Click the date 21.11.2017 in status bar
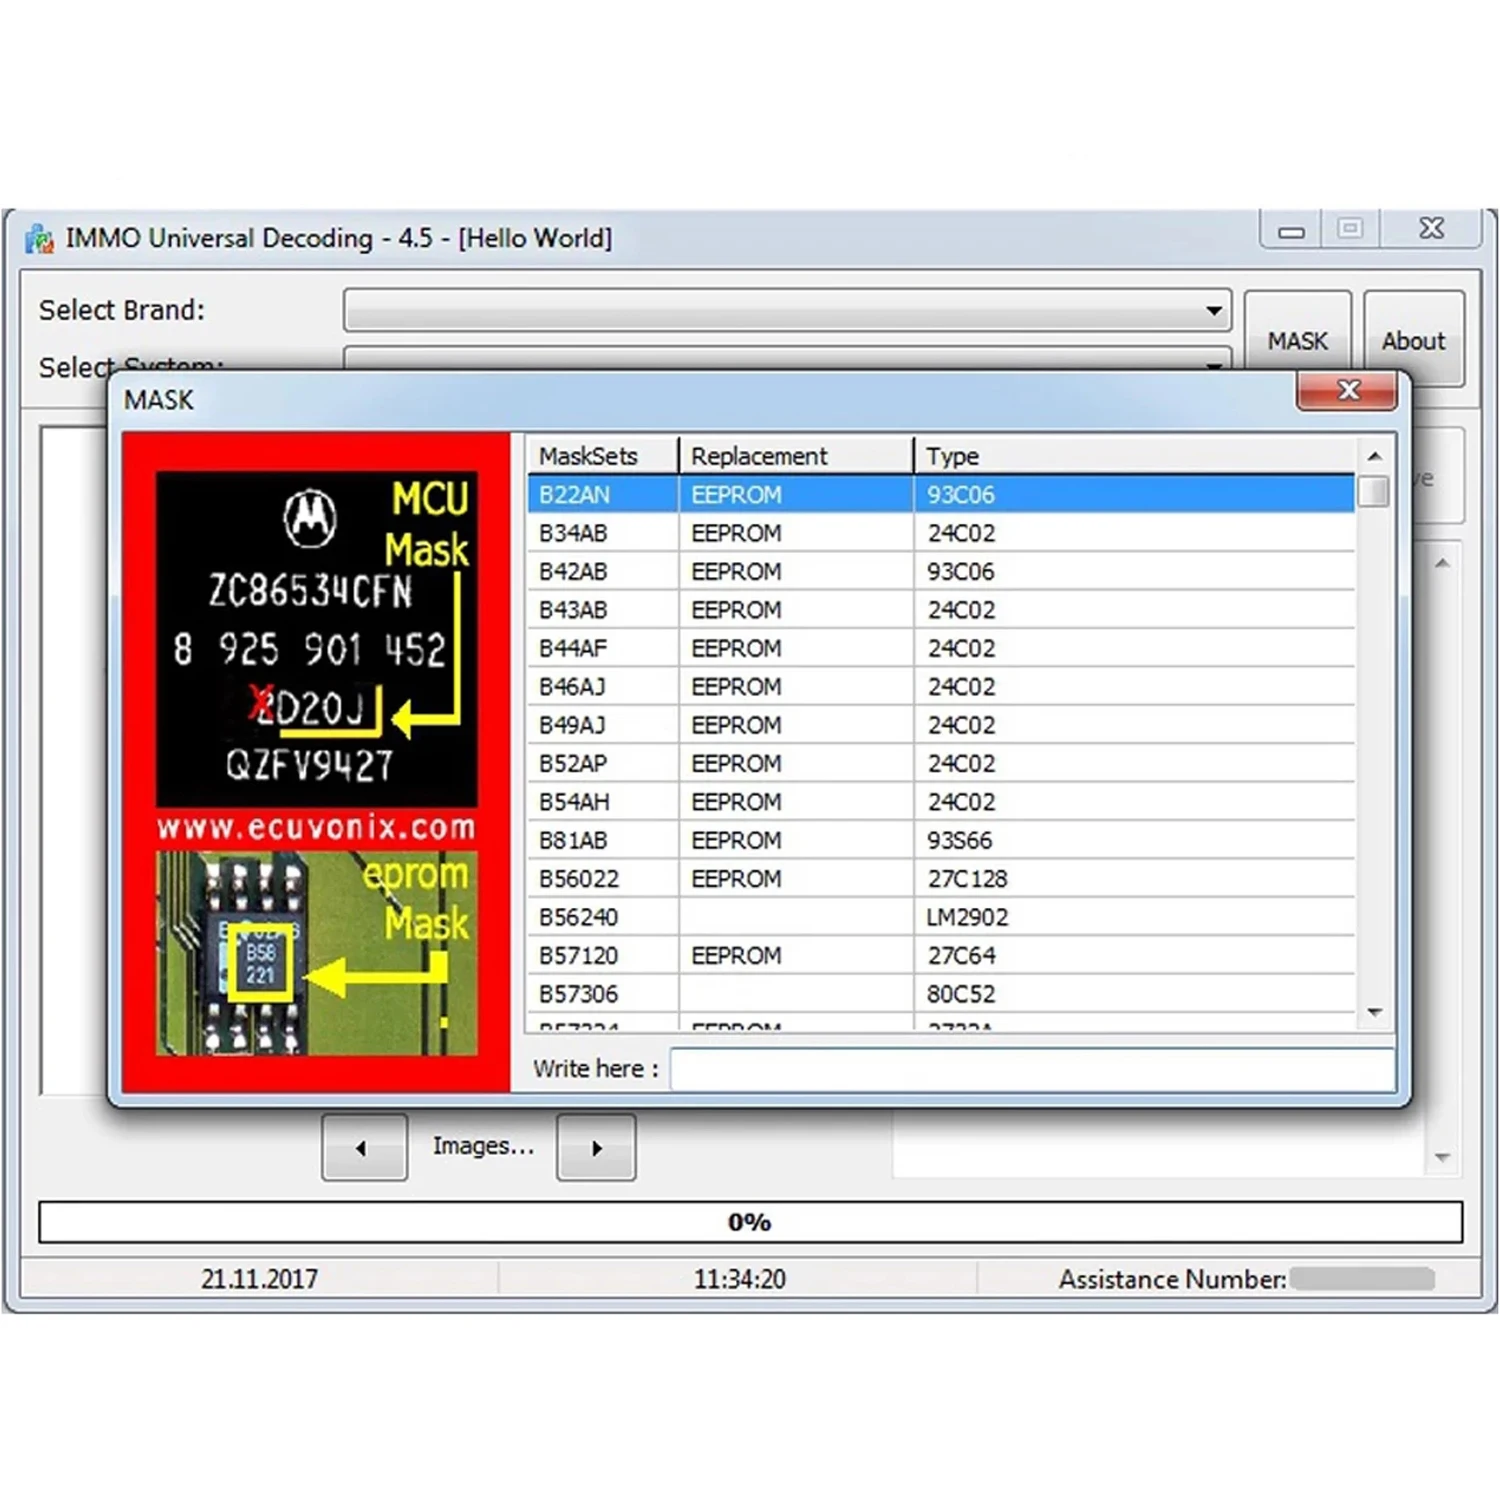The width and height of the screenshot is (1500, 1500). pyautogui.click(x=259, y=1279)
